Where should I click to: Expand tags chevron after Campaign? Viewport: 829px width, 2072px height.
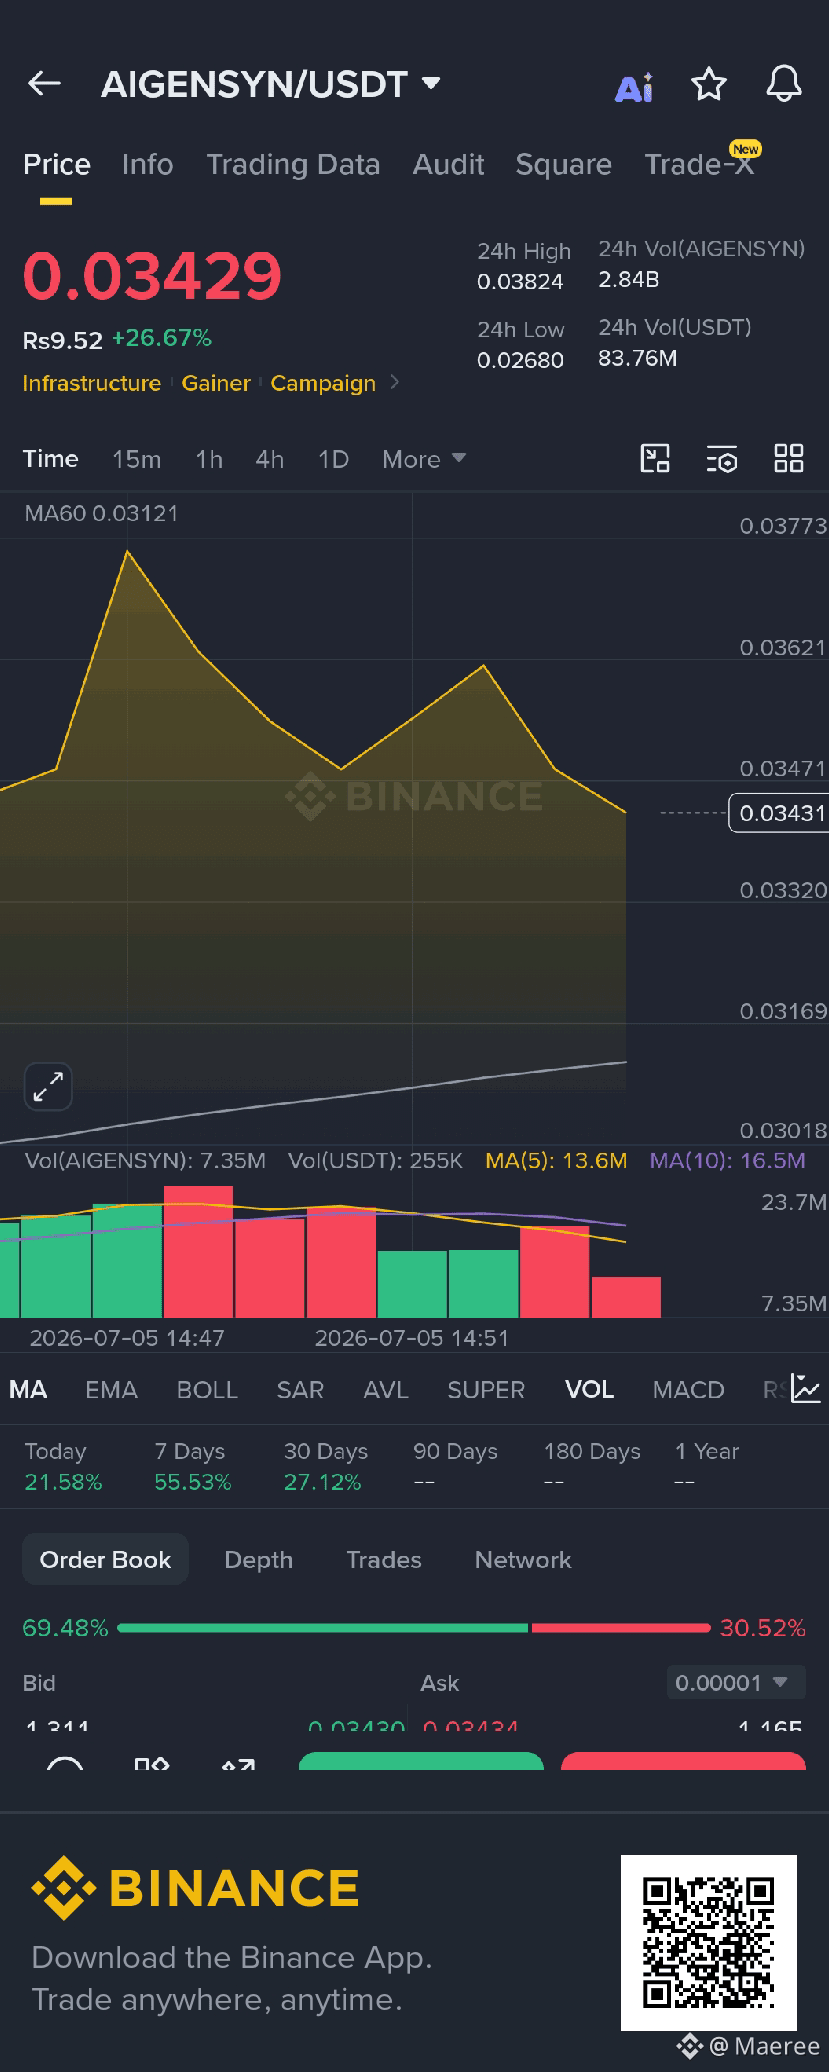(394, 382)
